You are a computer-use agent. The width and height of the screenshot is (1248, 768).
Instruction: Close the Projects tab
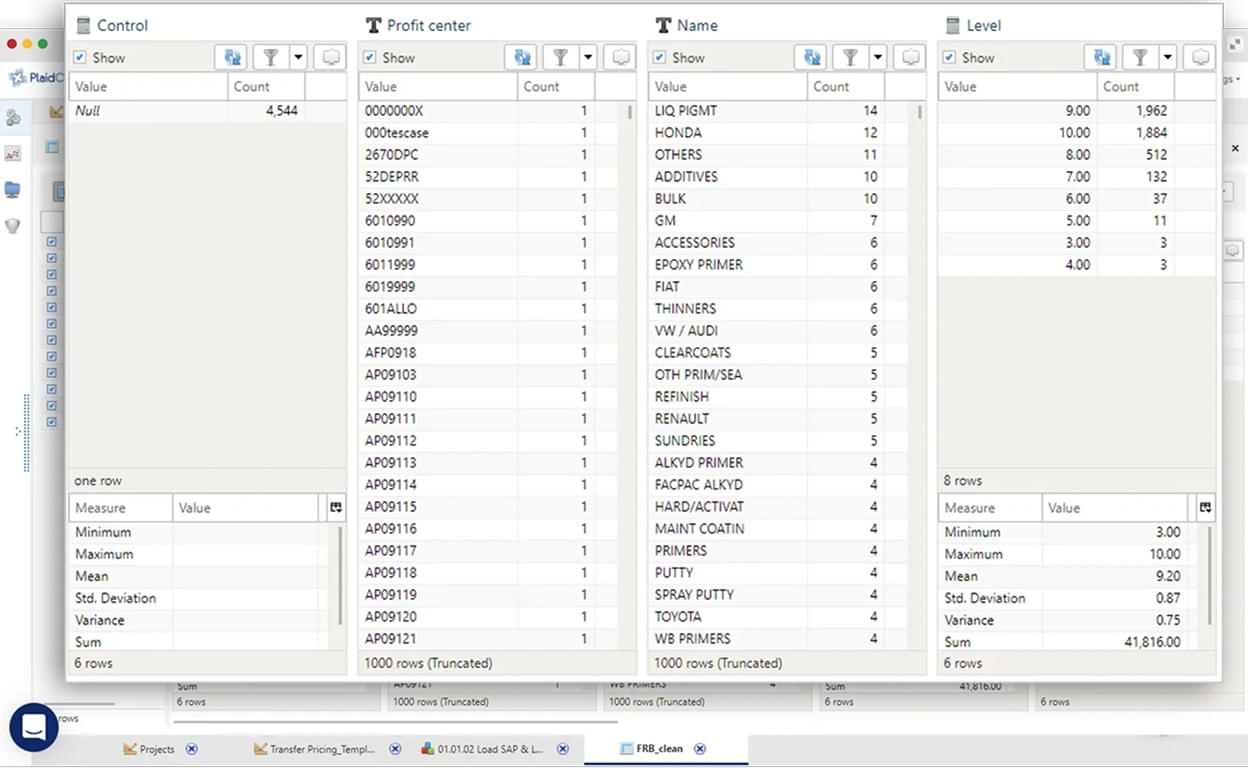click(x=192, y=749)
